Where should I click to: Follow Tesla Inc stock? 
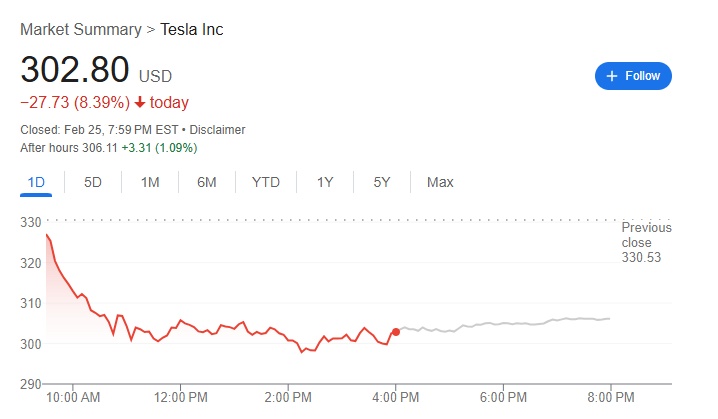(633, 76)
